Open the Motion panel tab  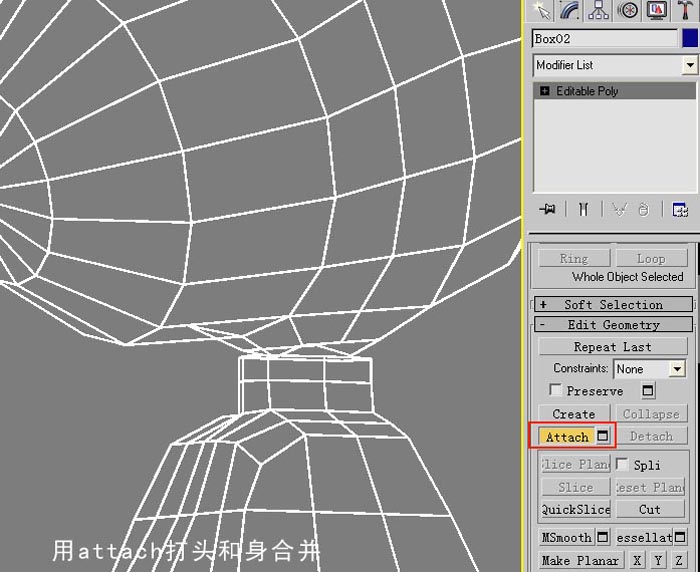coord(627,10)
